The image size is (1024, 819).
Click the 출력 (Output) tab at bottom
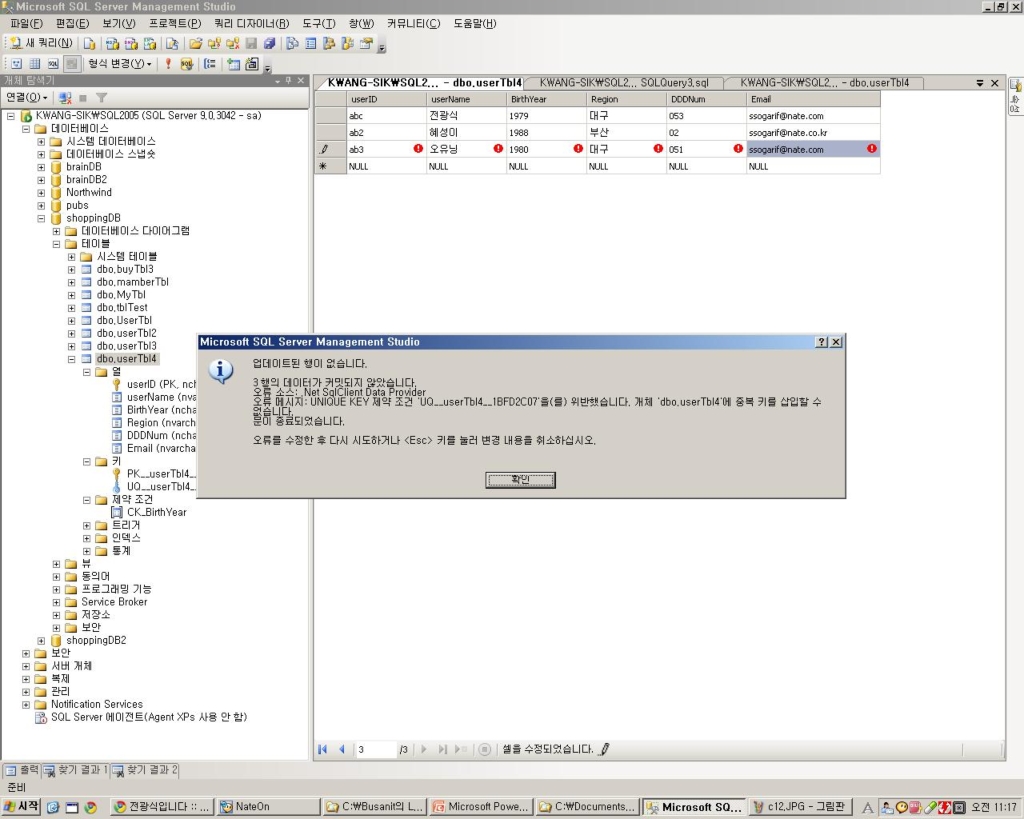pyautogui.click(x=22, y=770)
